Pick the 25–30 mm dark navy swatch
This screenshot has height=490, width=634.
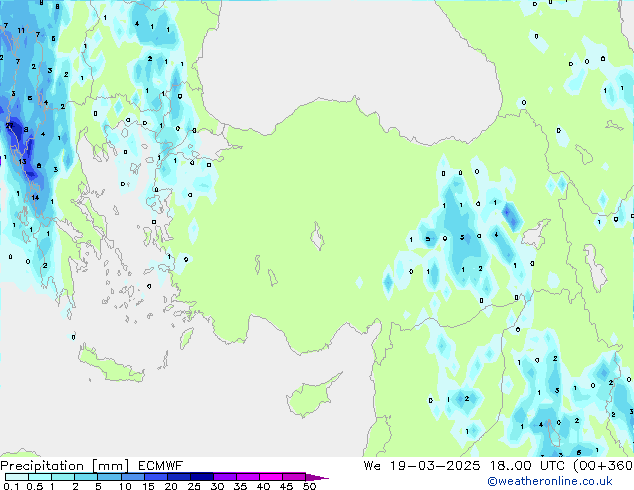(x=202, y=477)
